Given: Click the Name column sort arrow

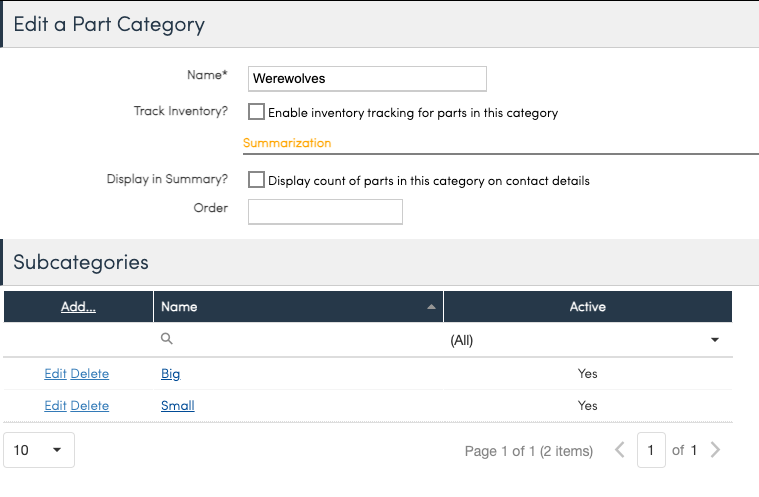Looking at the screenshot, I should [432, 308].
